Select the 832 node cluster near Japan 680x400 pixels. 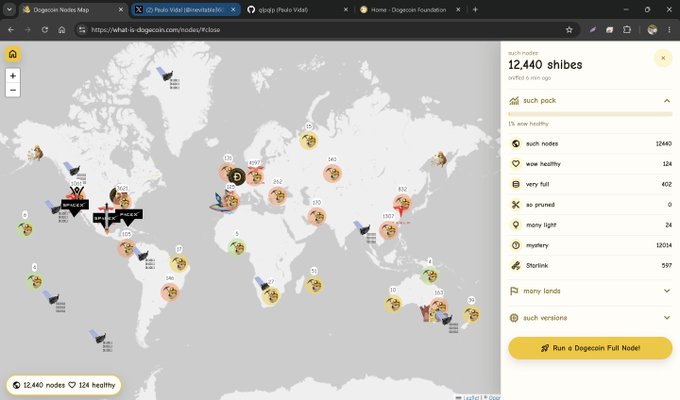coord(402,203)
